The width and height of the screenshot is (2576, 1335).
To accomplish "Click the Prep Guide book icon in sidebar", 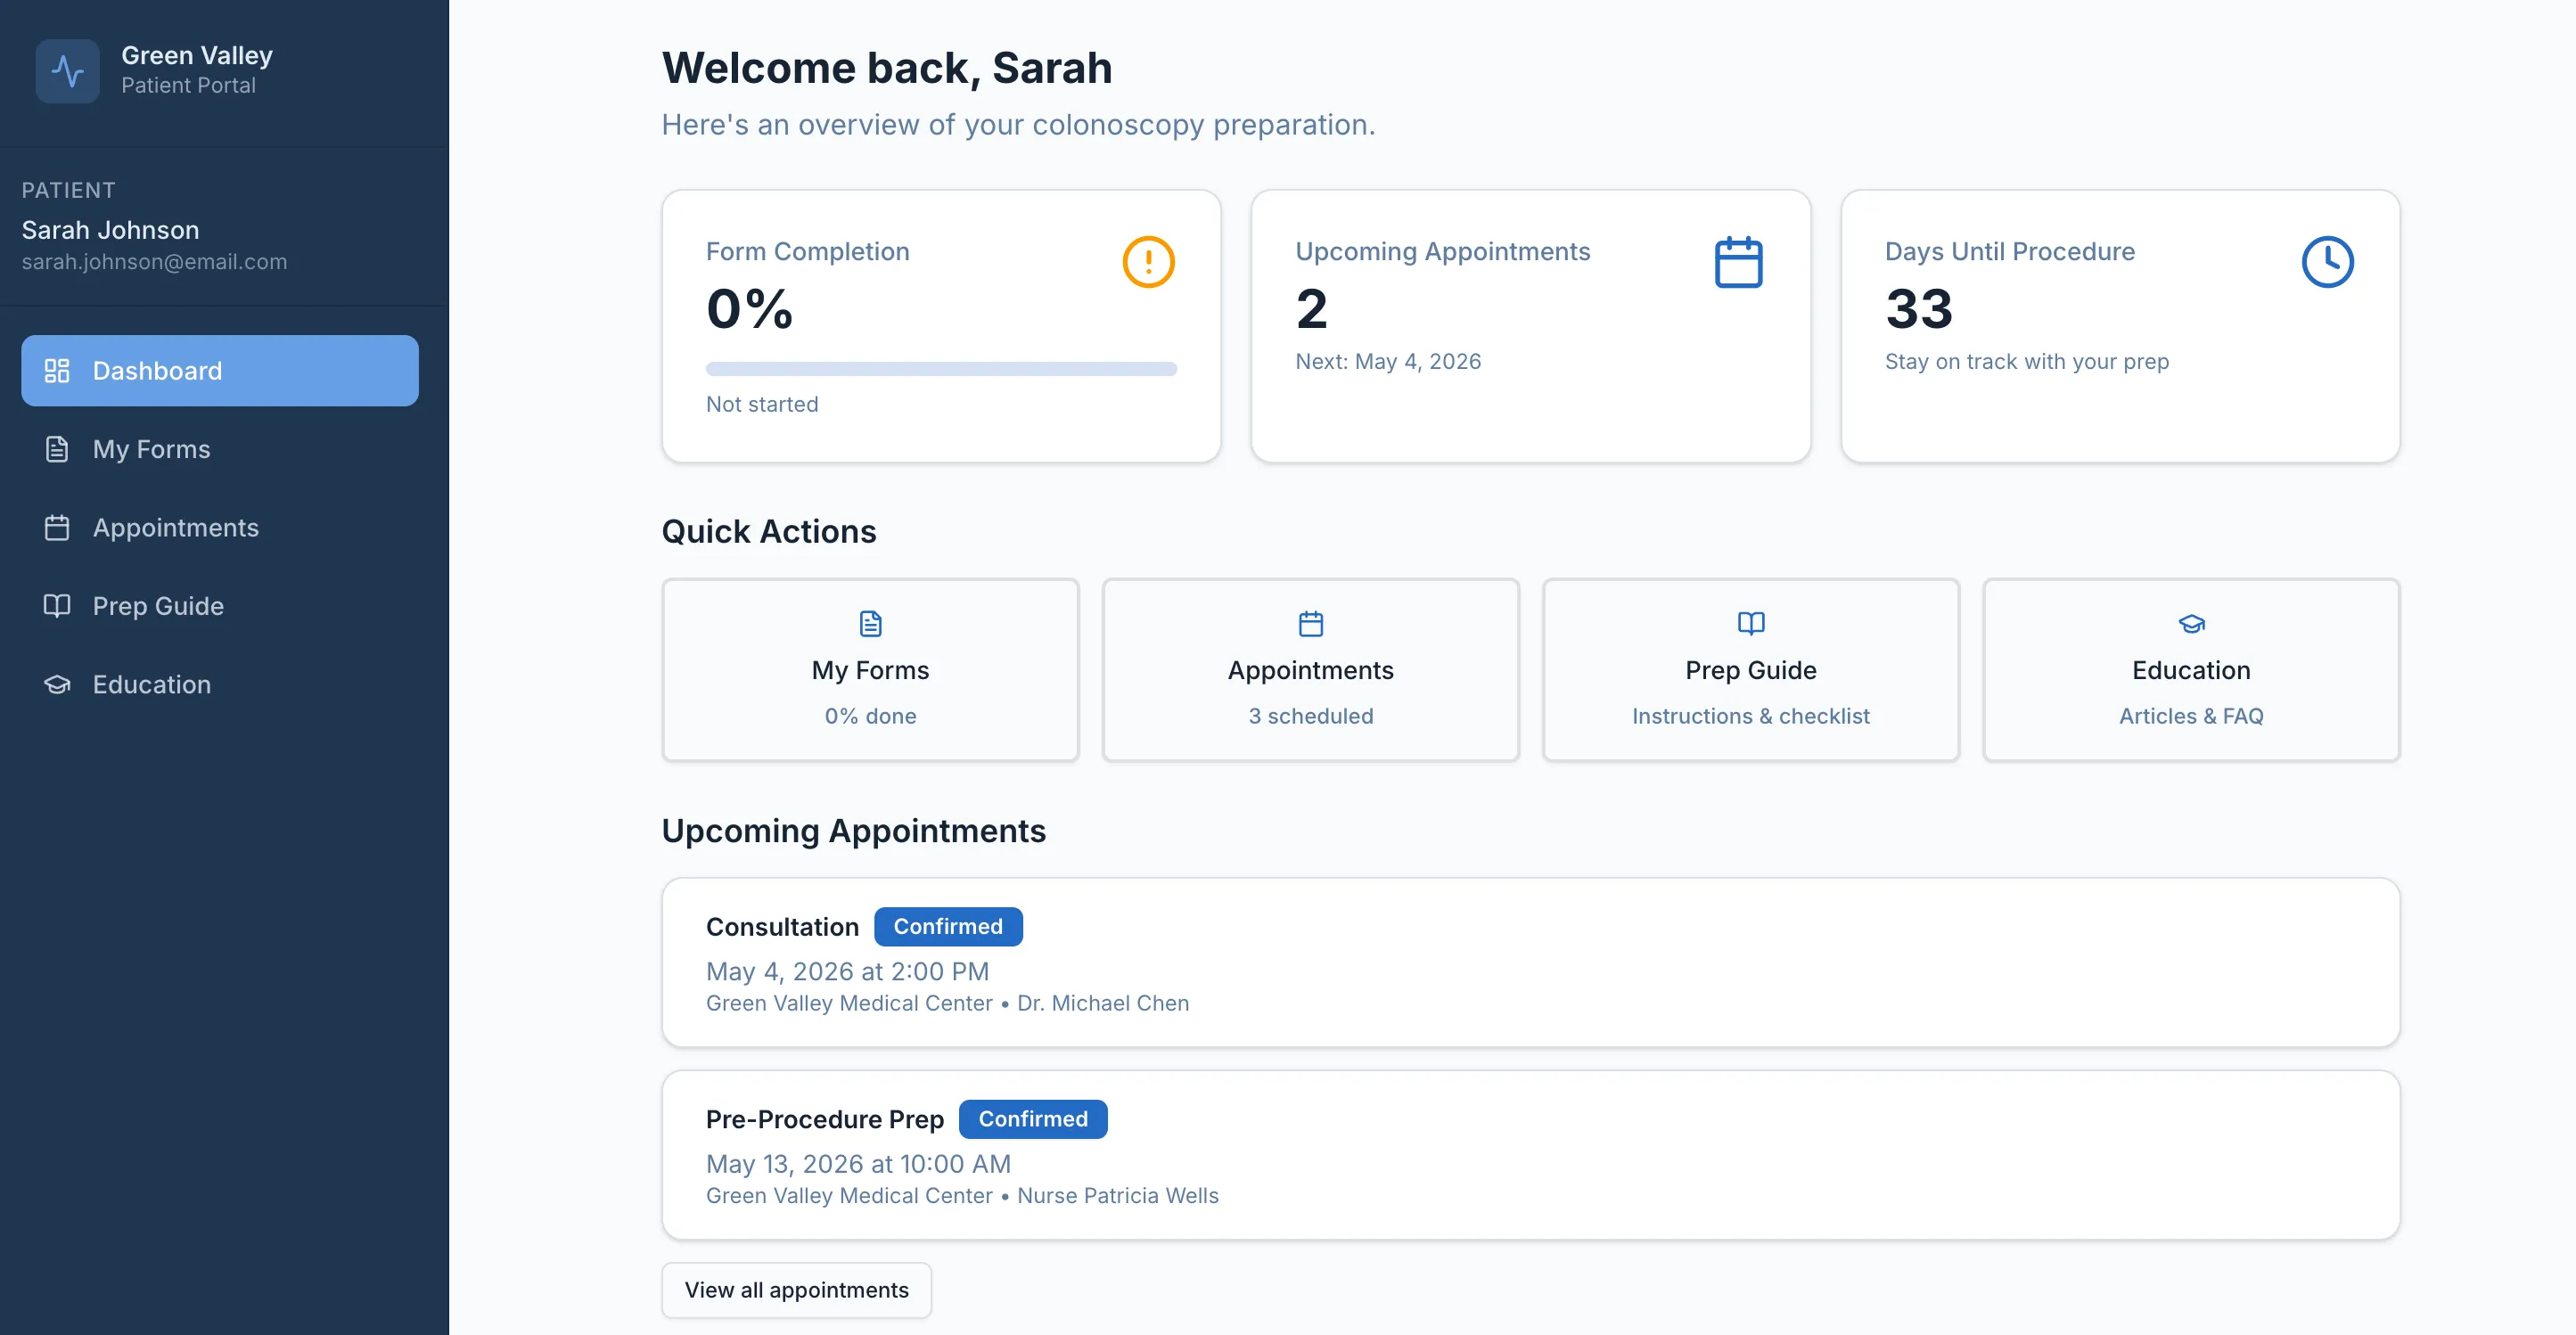I will pyautogui.click(x=57, y=606).
